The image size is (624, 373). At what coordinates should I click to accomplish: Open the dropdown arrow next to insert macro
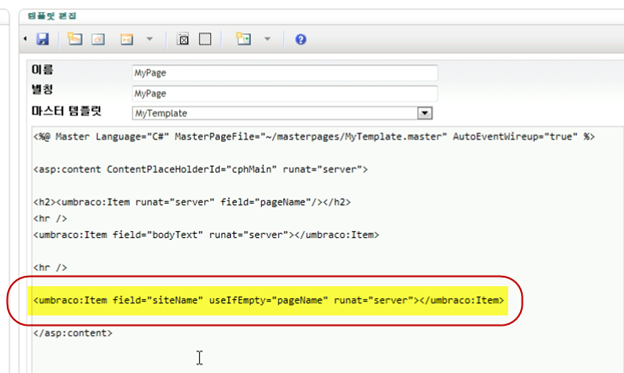click(150, 39)
